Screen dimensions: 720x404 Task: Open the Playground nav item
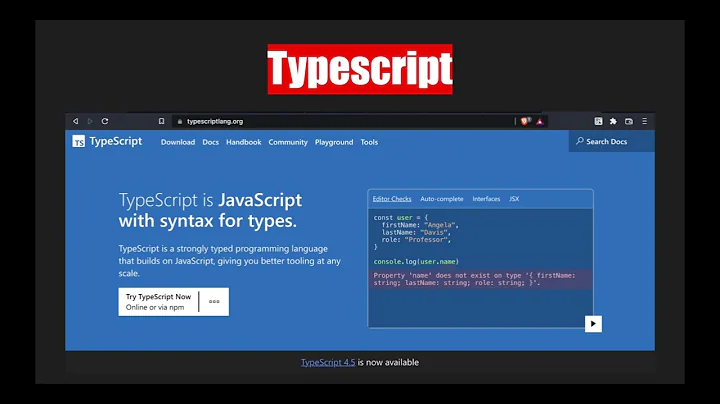334,142
